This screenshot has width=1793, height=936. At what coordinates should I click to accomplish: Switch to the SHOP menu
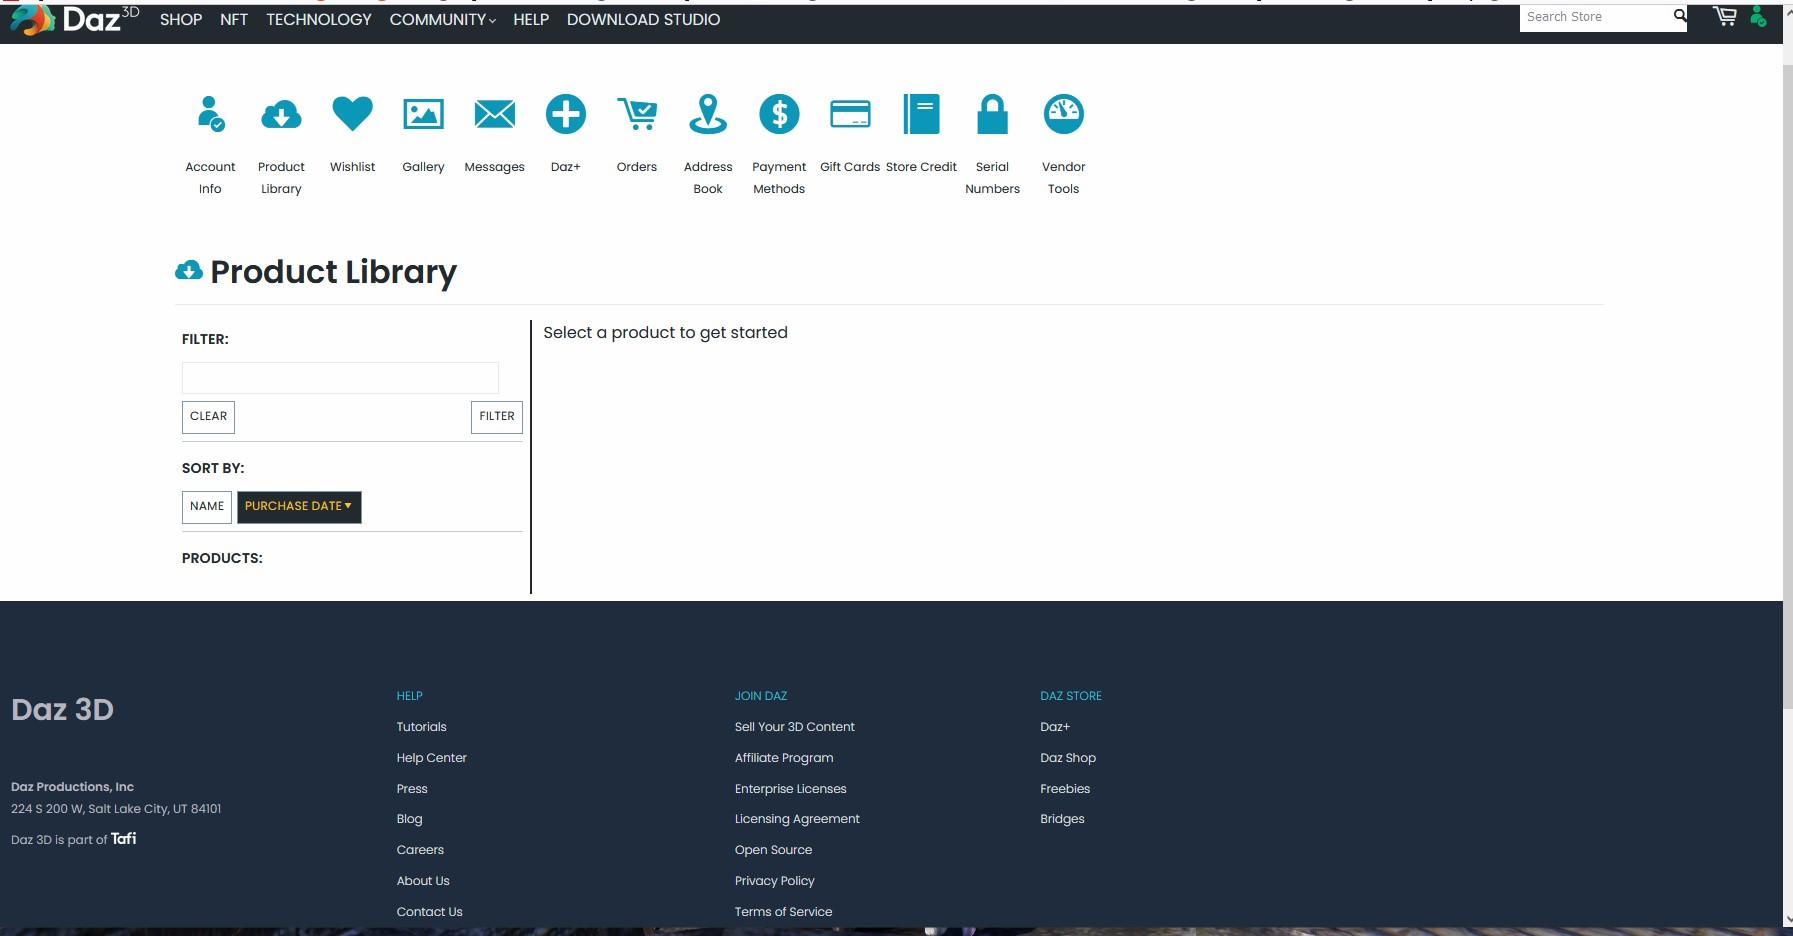[x=181, y=19]
